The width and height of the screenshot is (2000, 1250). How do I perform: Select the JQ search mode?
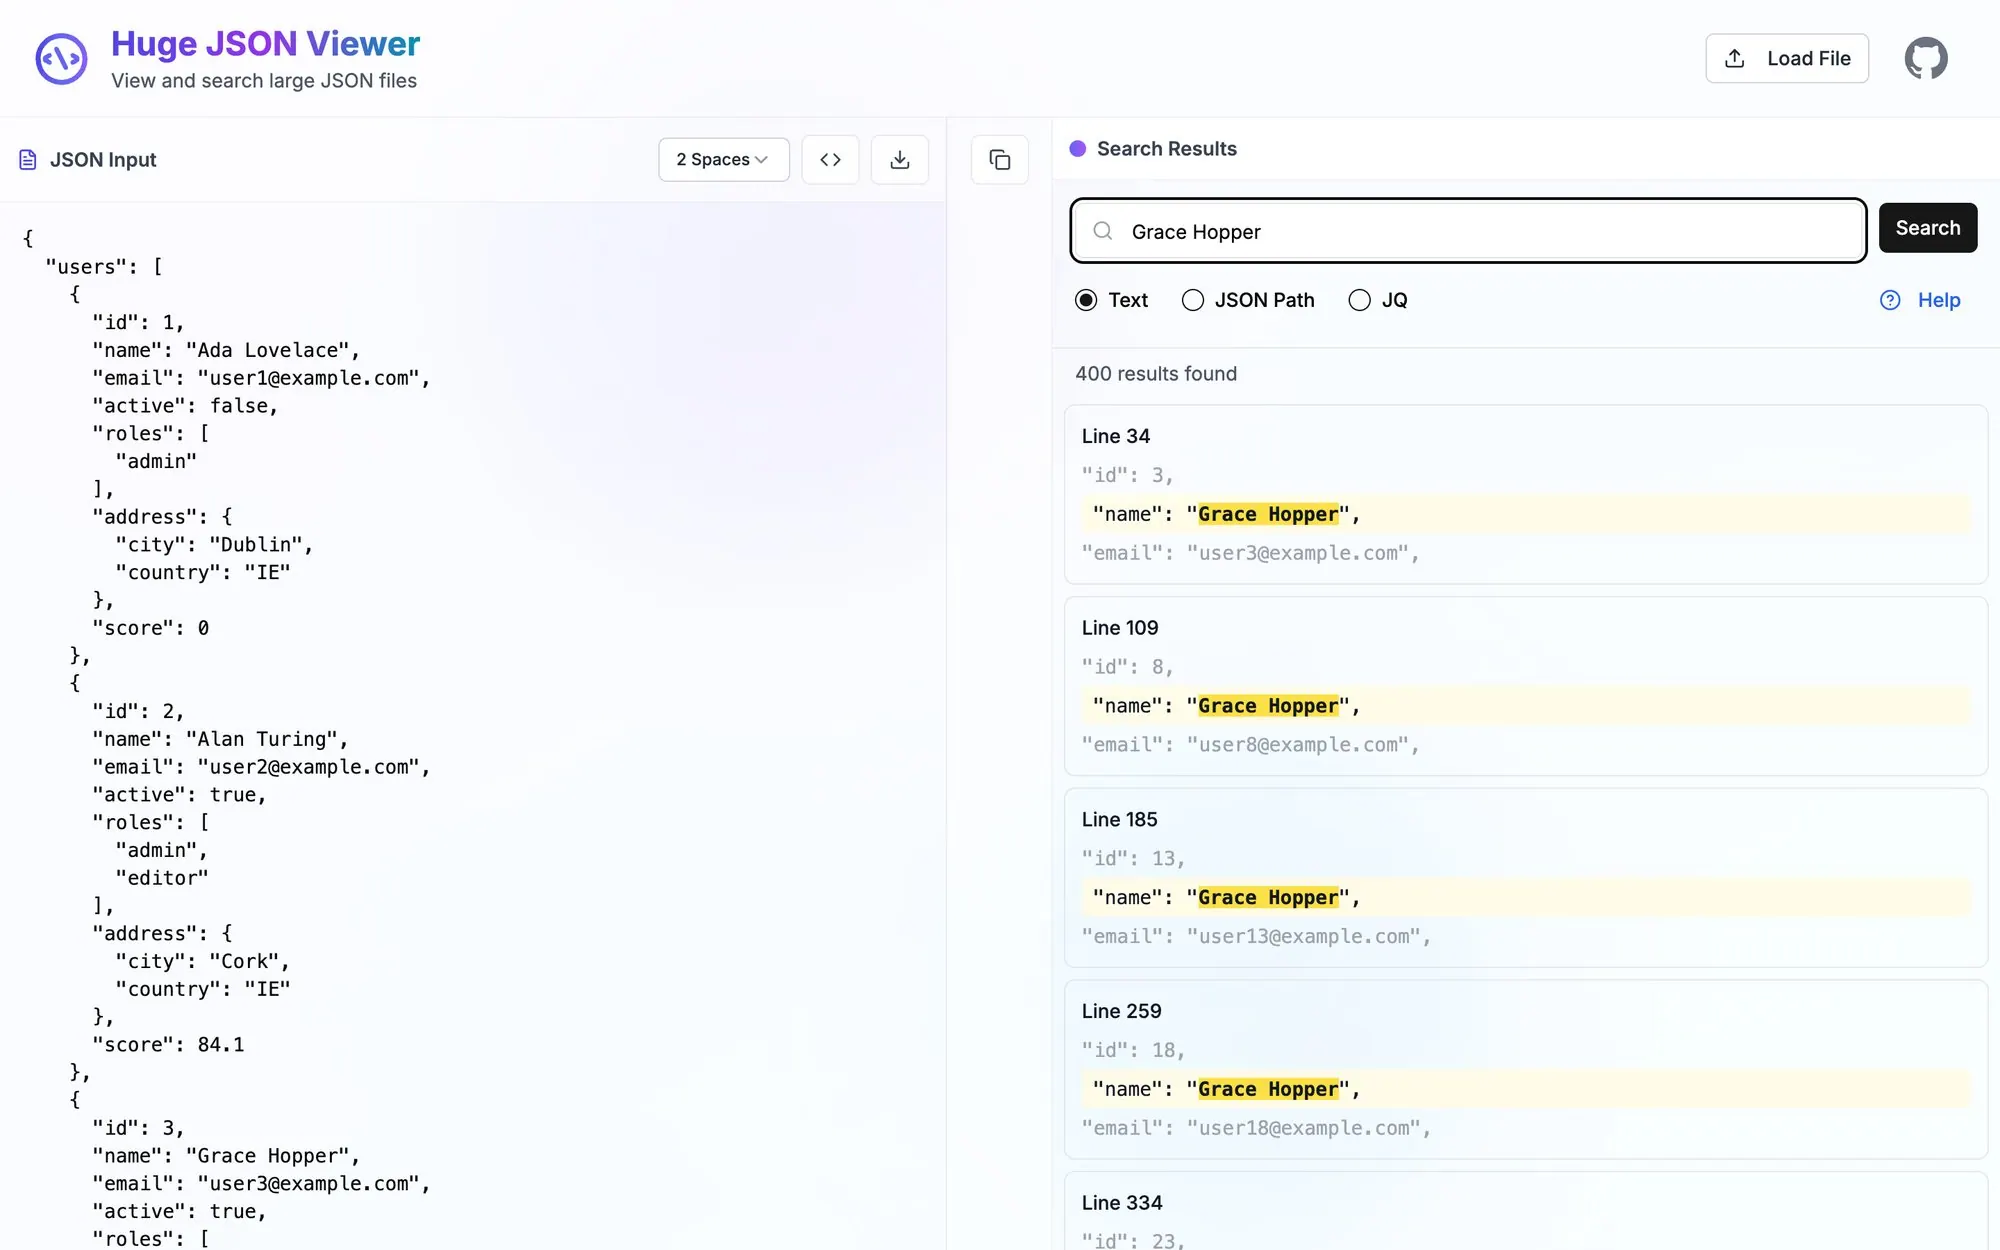point(1360,300)
